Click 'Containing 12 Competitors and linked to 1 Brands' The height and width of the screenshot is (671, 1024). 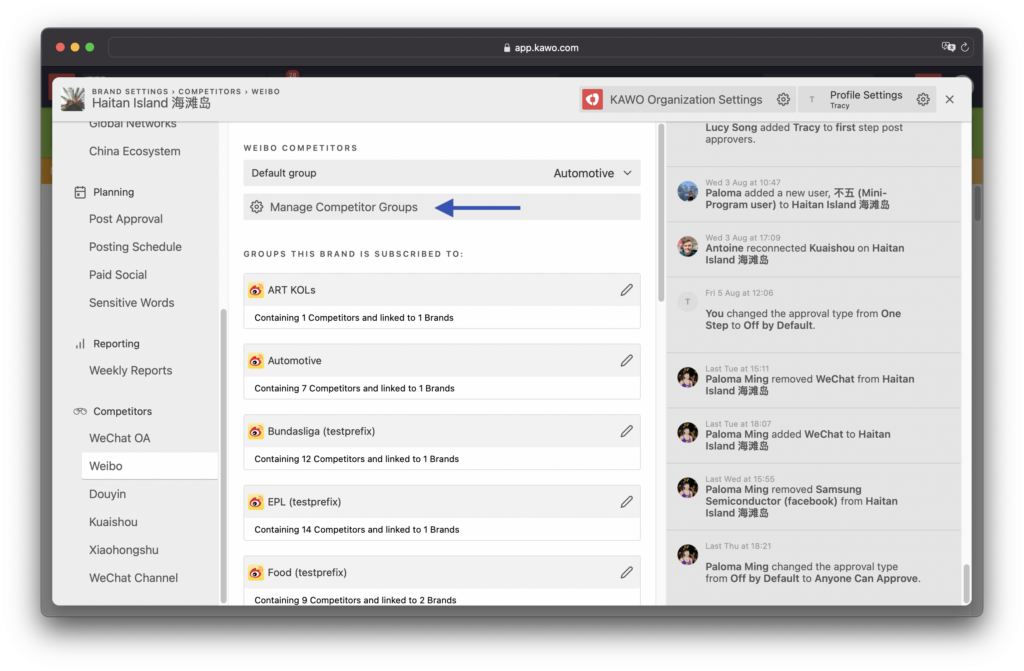(357, 459)
